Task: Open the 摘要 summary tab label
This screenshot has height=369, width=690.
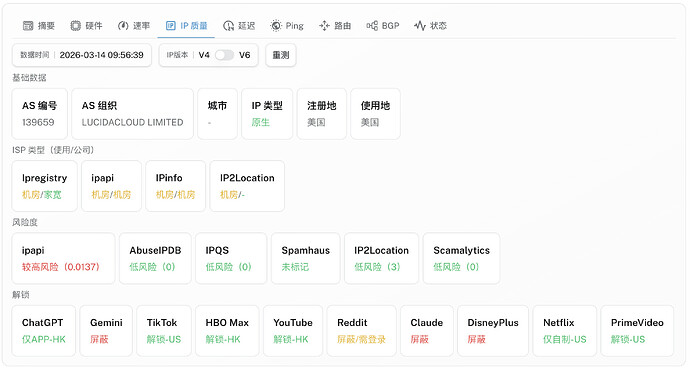Action: (46, 26)
